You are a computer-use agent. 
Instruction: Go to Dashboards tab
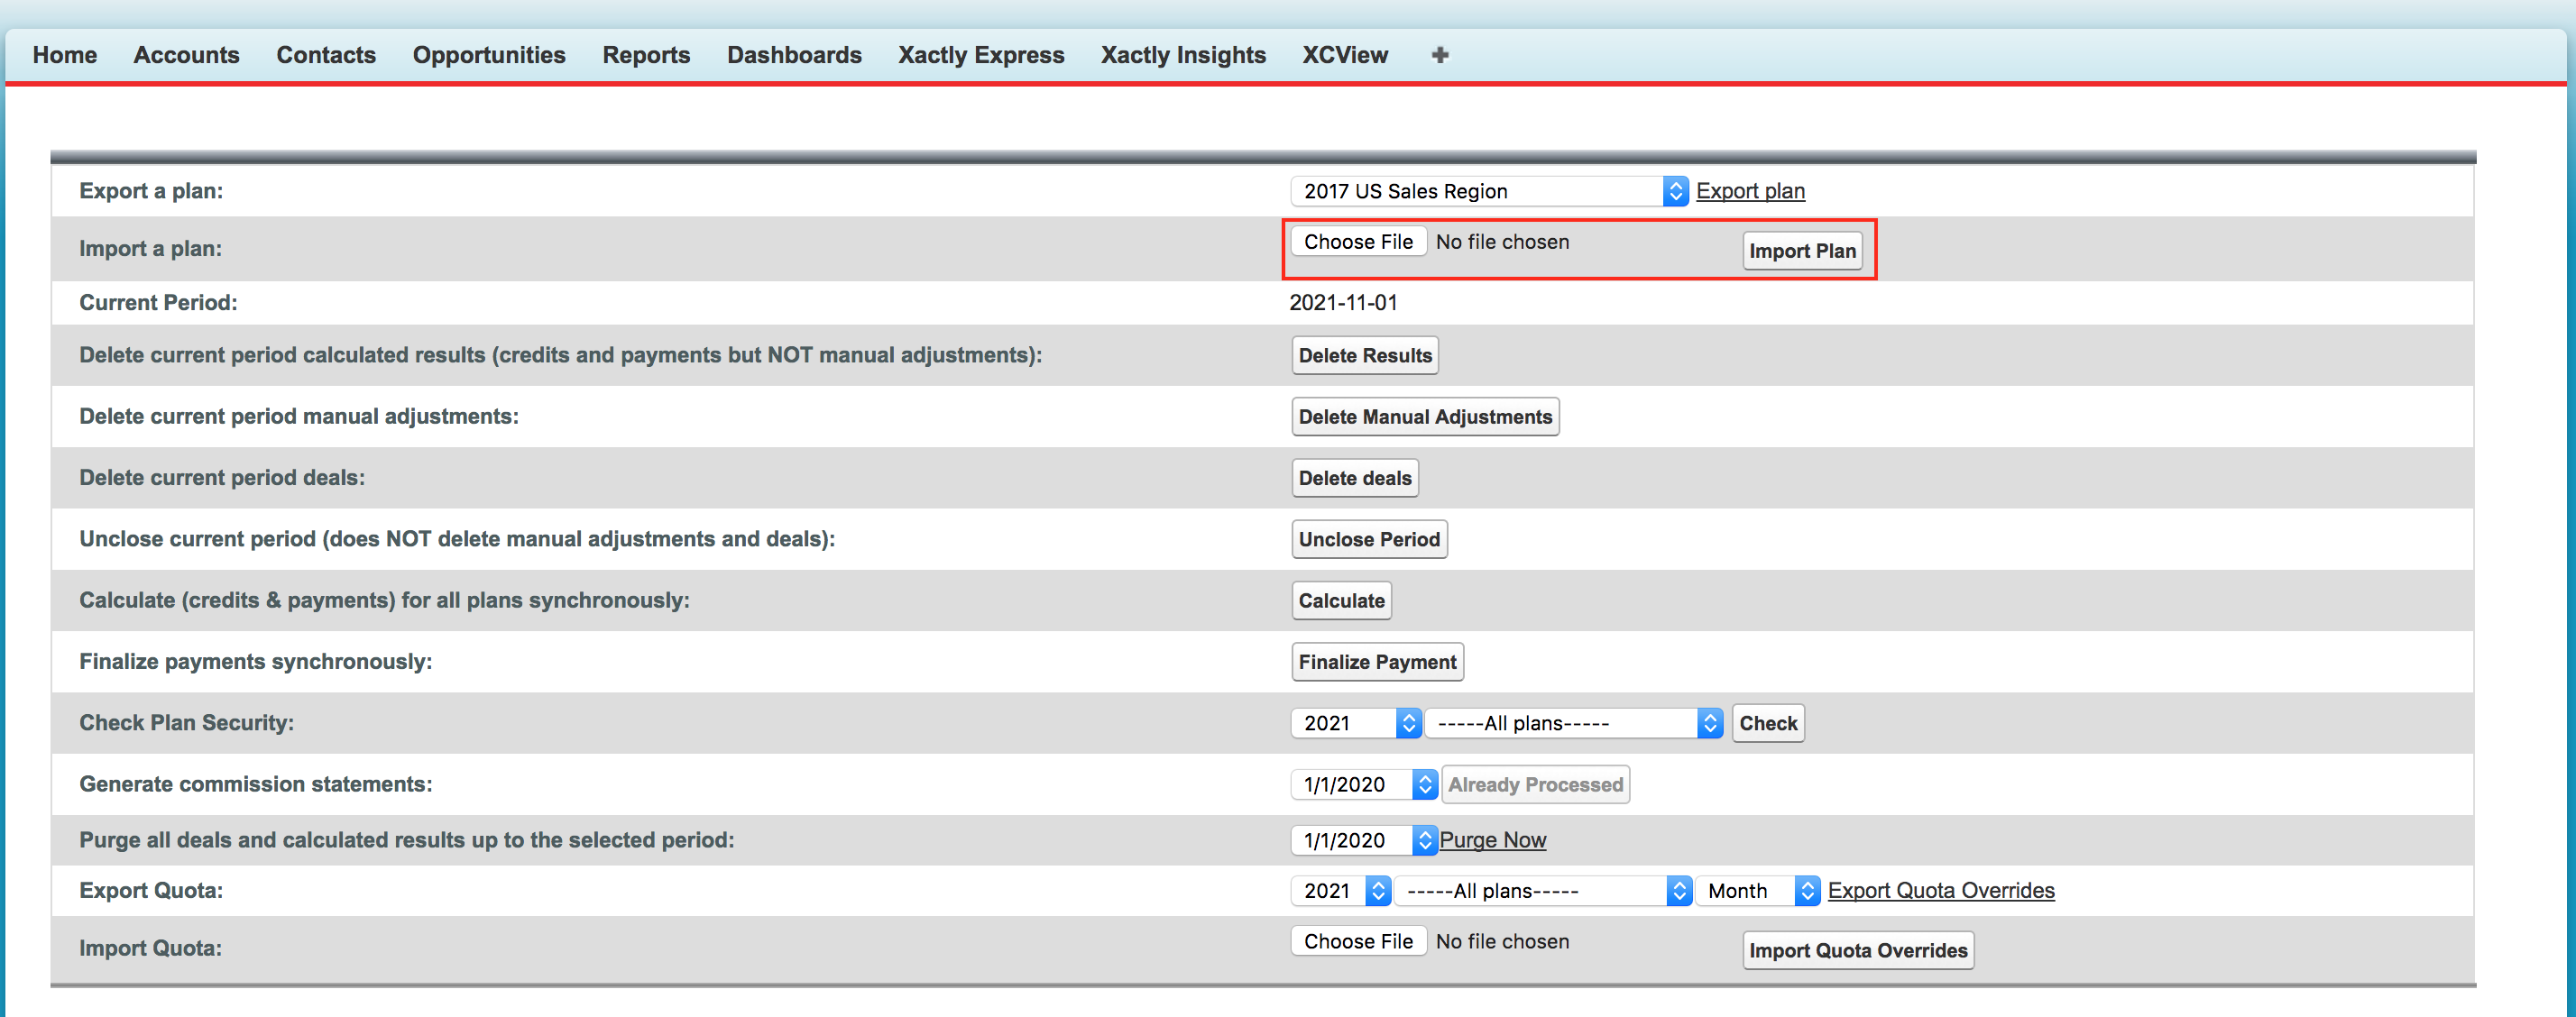coord(794,55)
